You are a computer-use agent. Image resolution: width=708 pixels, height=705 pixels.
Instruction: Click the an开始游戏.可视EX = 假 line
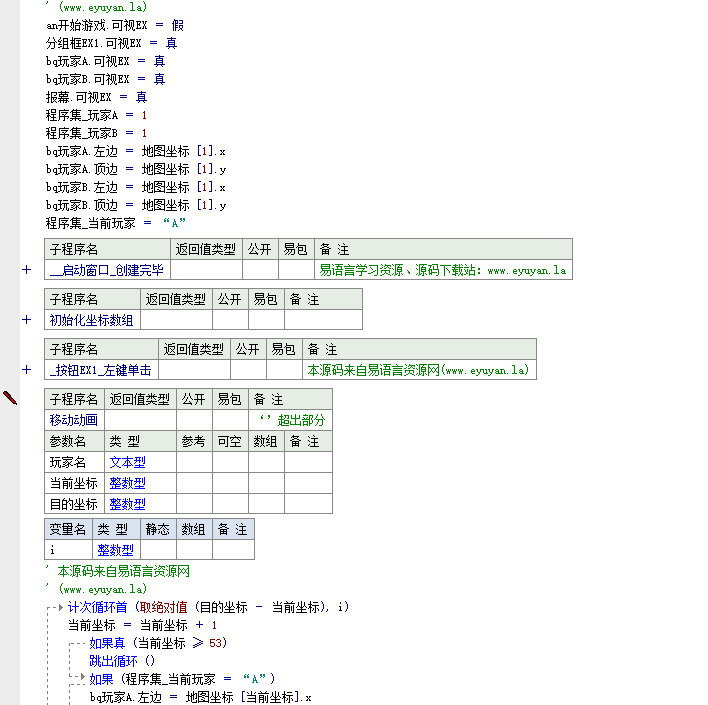(x=115, y=25)
